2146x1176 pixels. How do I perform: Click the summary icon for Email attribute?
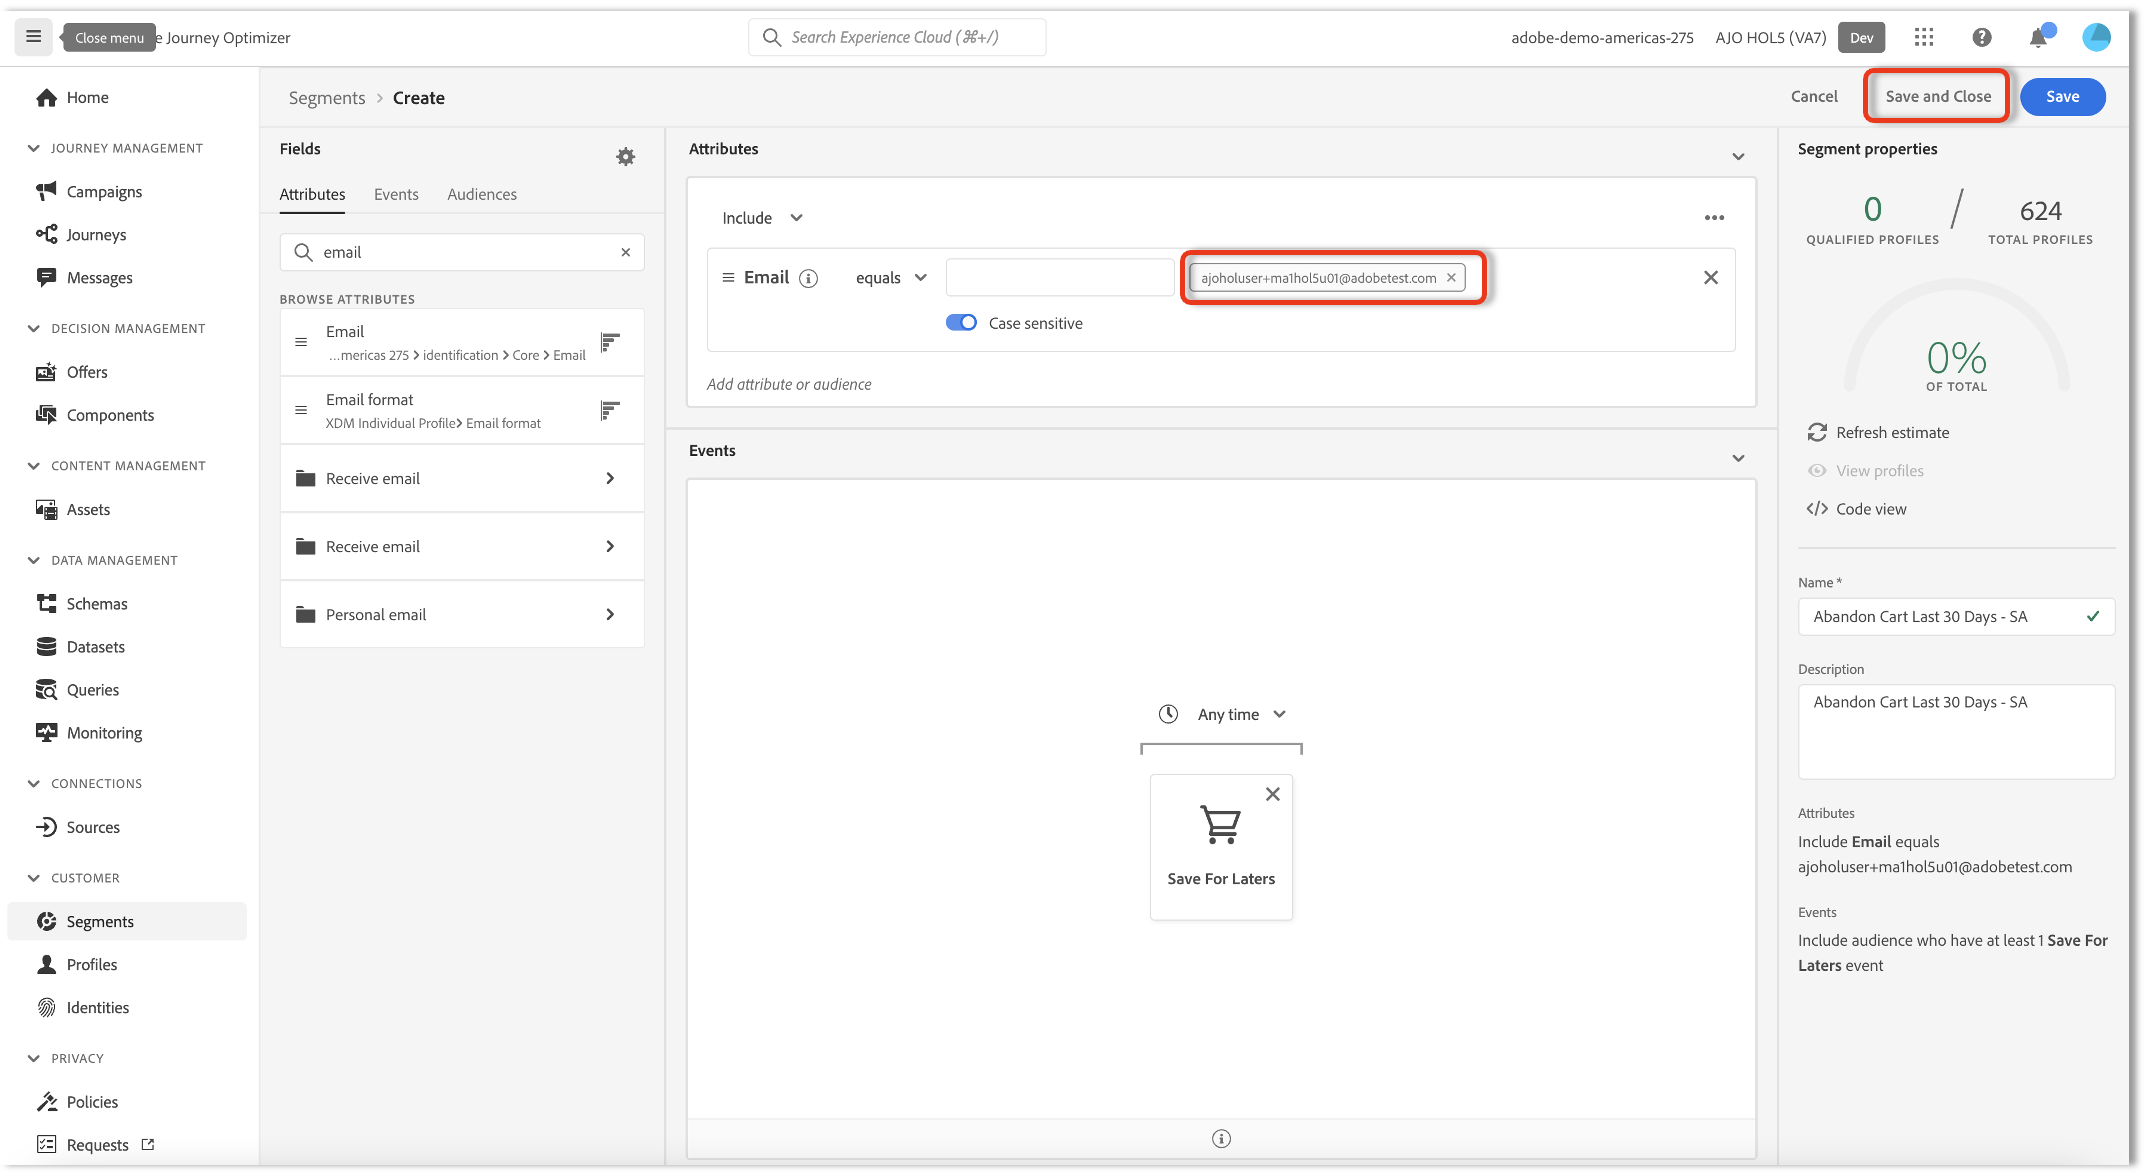[610, 343]
